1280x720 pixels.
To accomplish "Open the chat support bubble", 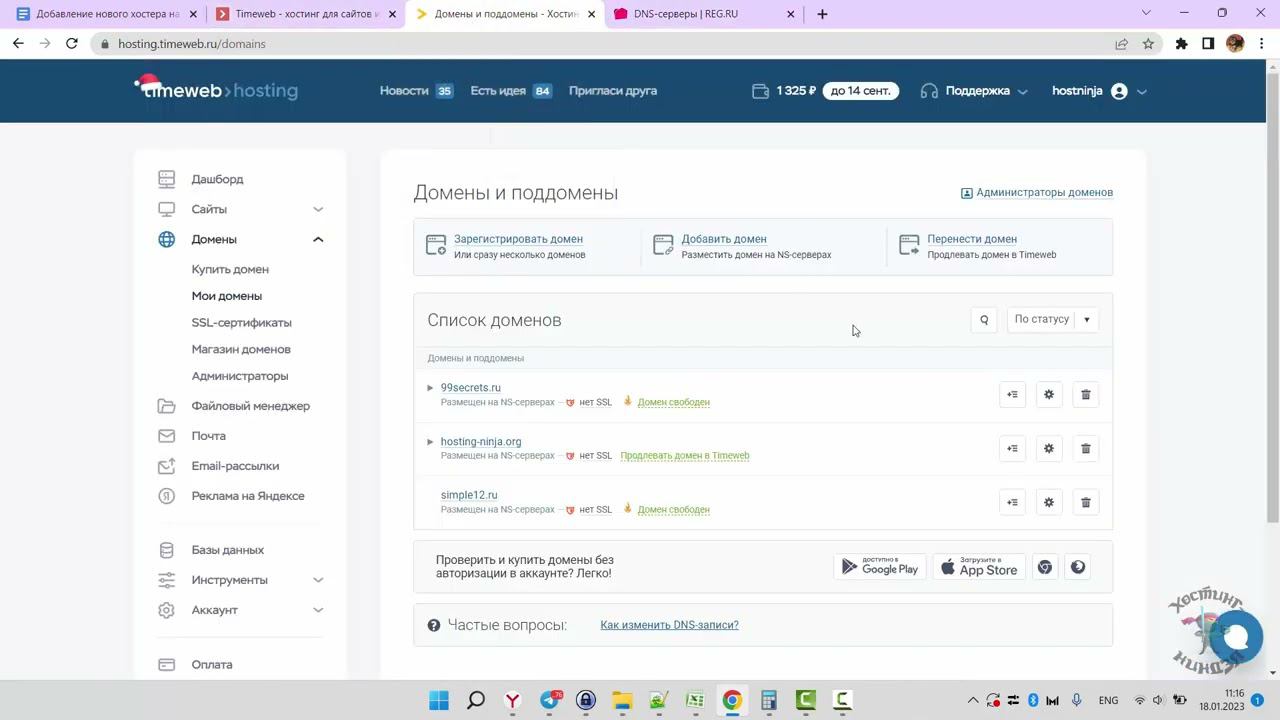I will [1236, 637].
